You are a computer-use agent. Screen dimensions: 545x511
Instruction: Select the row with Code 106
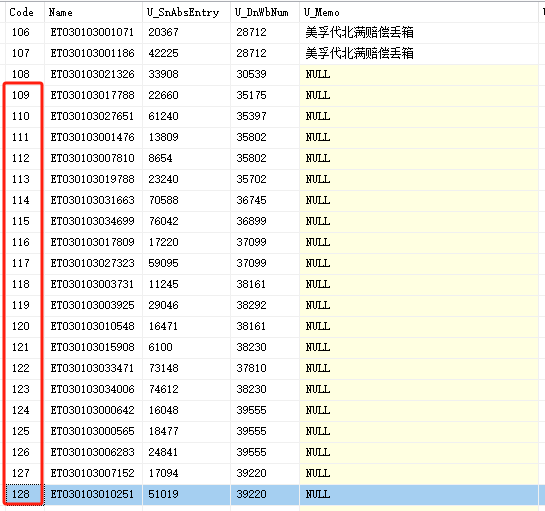(x=272, y=33)
